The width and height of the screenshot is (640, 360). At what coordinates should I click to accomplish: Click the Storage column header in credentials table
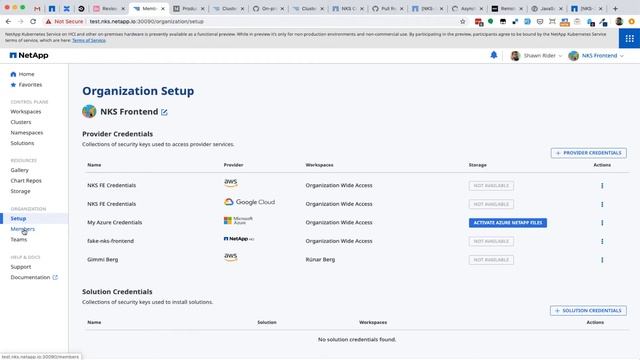point(478,165)
